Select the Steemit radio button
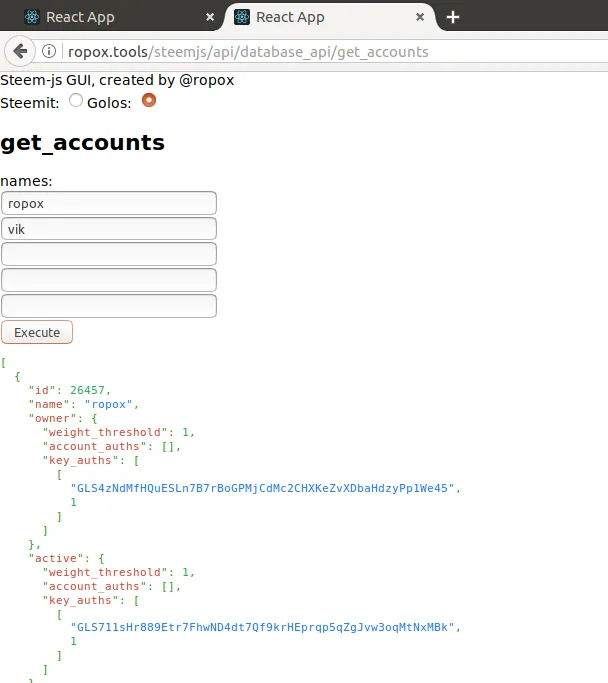The width and height of the screenshot is (608, 683). tap(76, 100)
